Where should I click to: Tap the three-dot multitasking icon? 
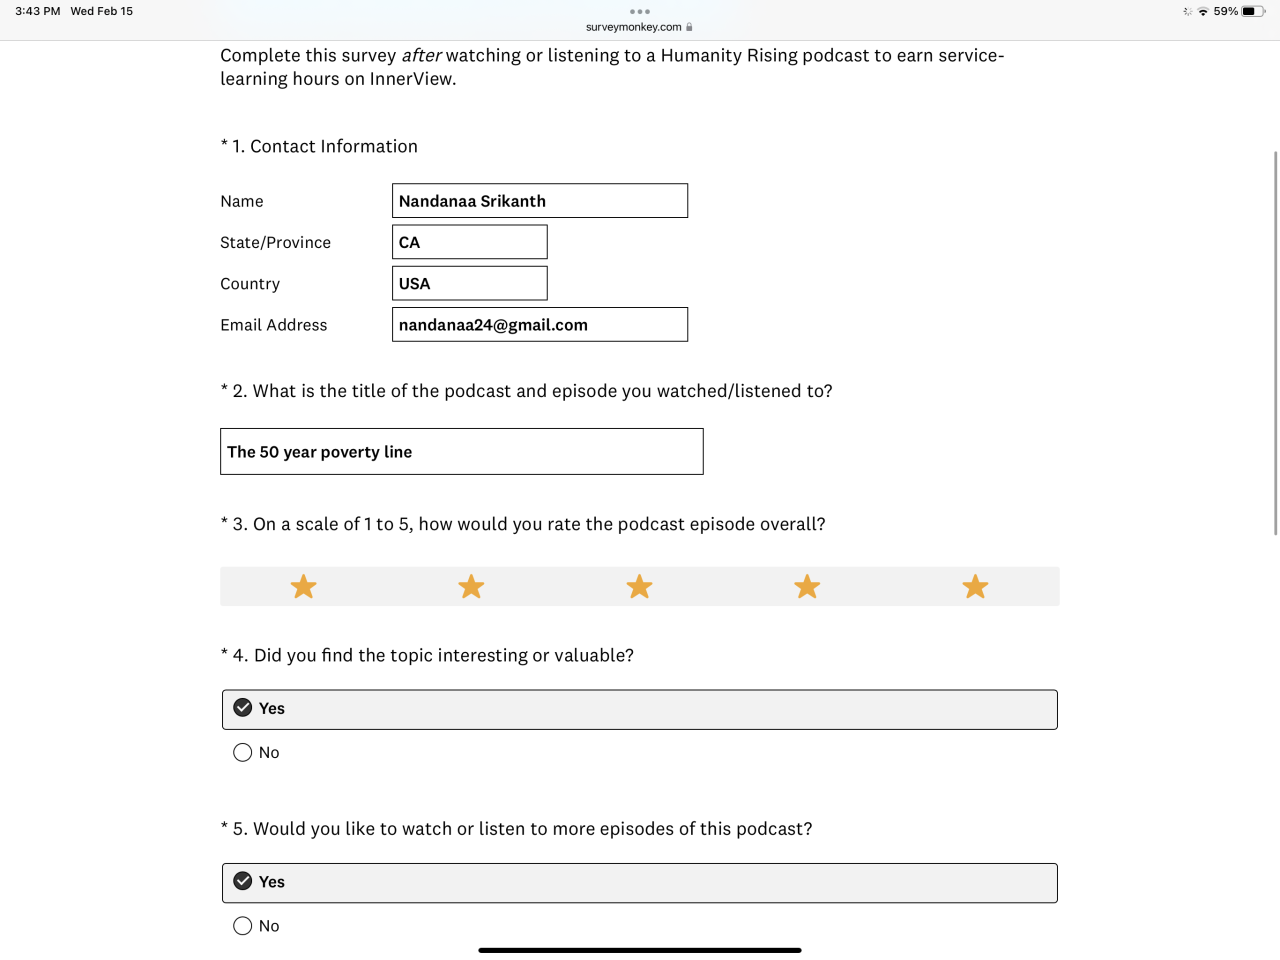coord(640,12)
